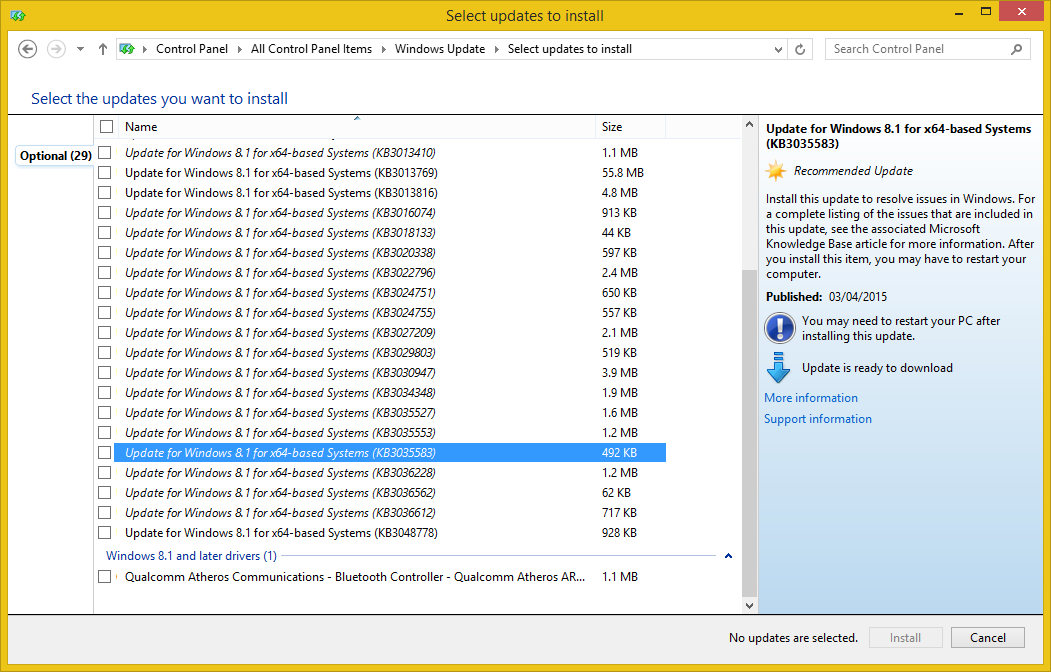This screenshot has width=1051, height=672.
Task: Click the search magnifier icon
Action: pyautogui.click(x=1016, y=49)
